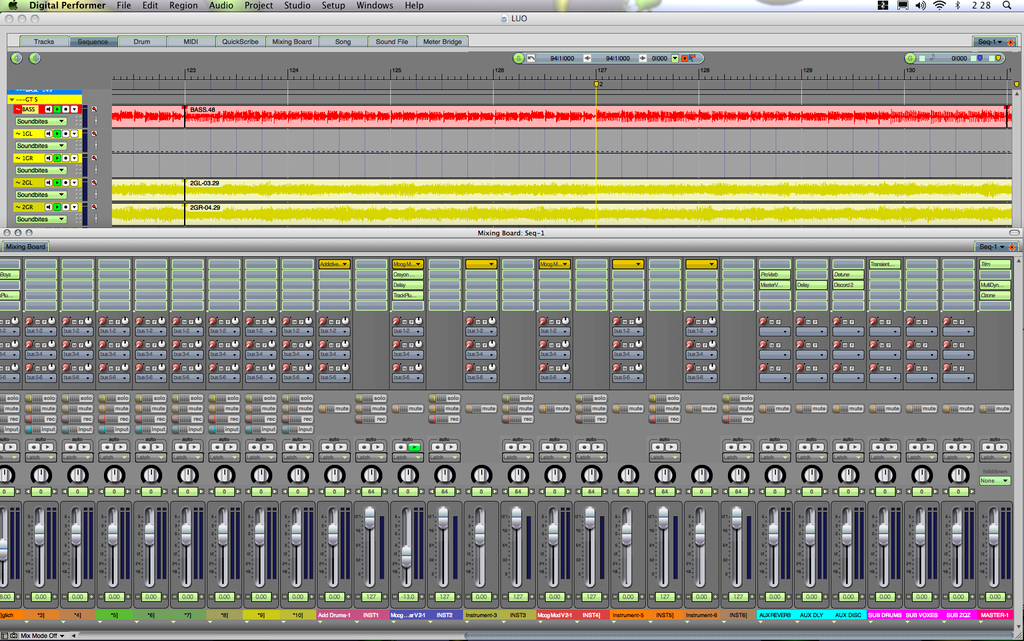1024x641 pixels.
Task: Click the automation play button on the MASTER-1 strip
Action: [x=1000, y=447]
